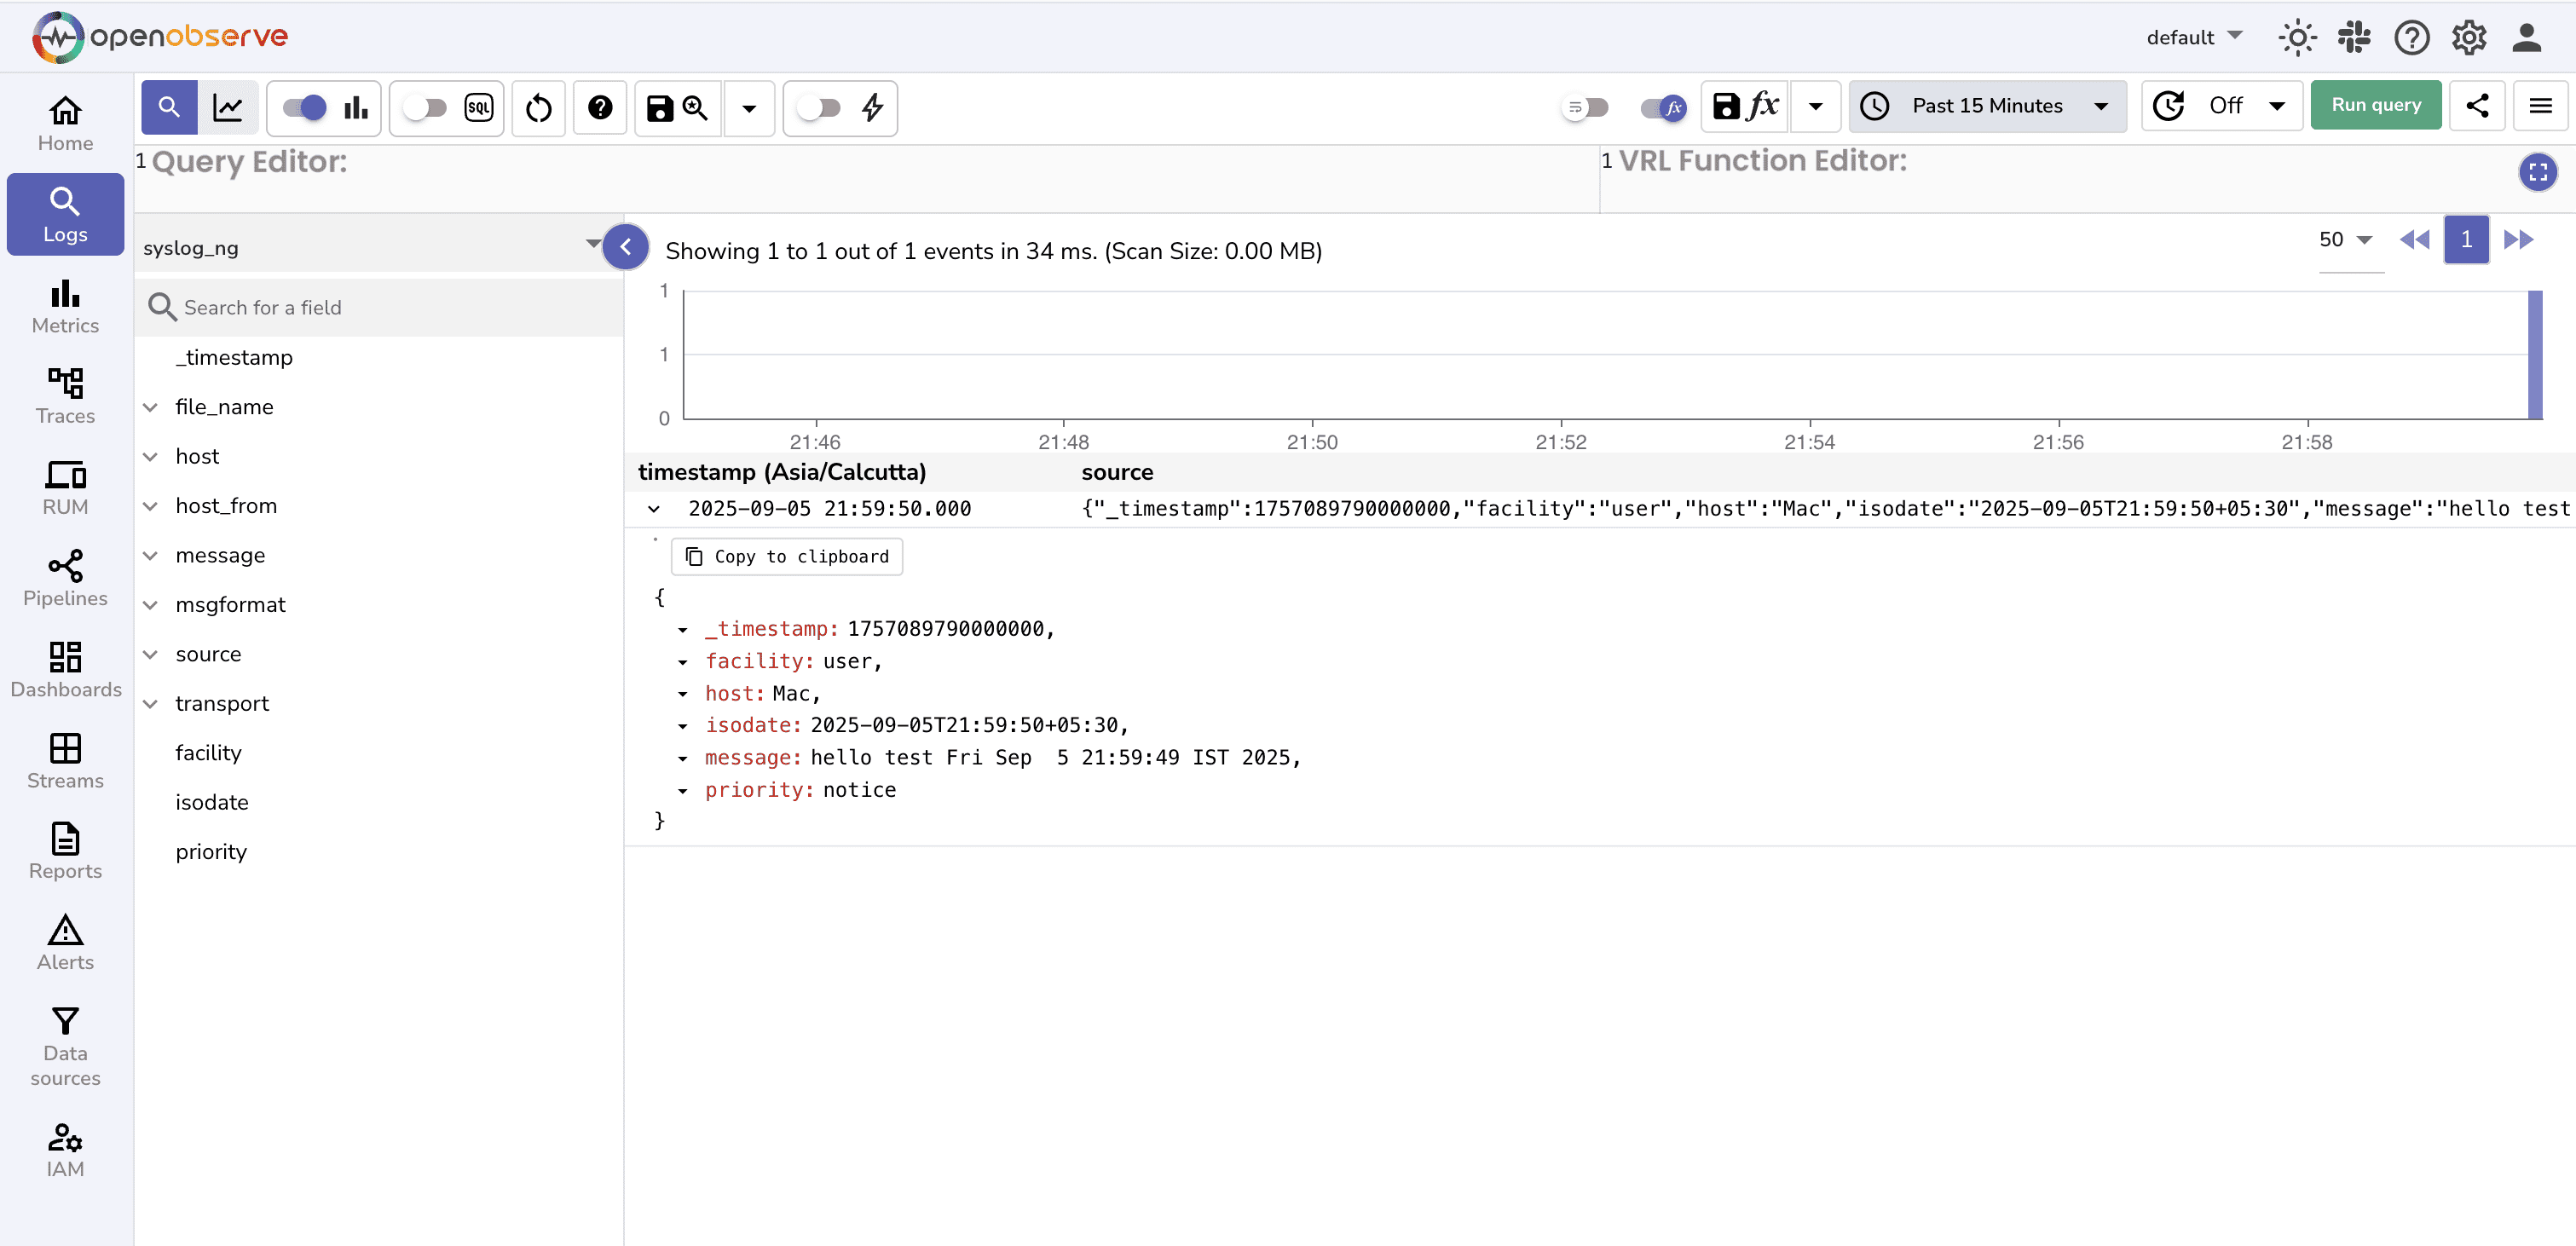
Task: Click the histogram bar near 21:59
Action: point(2535,355)
